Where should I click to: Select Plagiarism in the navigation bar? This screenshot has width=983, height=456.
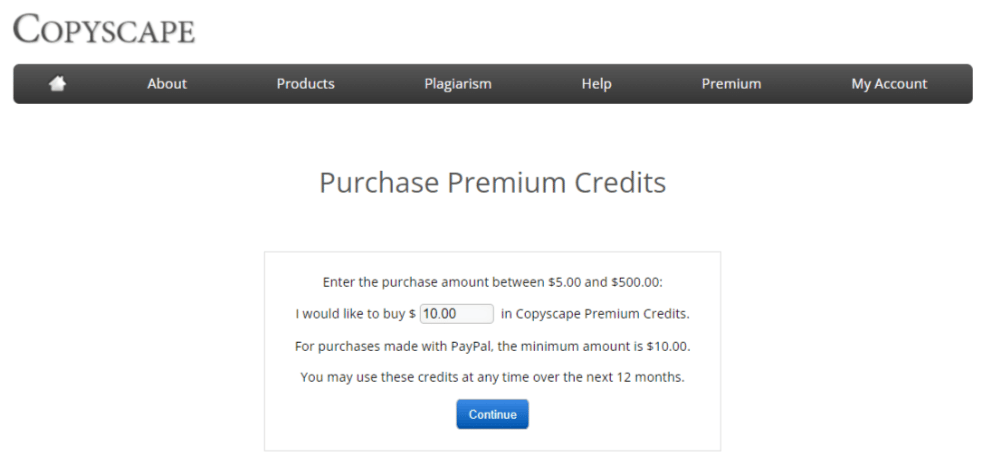(x=458, y=84)
